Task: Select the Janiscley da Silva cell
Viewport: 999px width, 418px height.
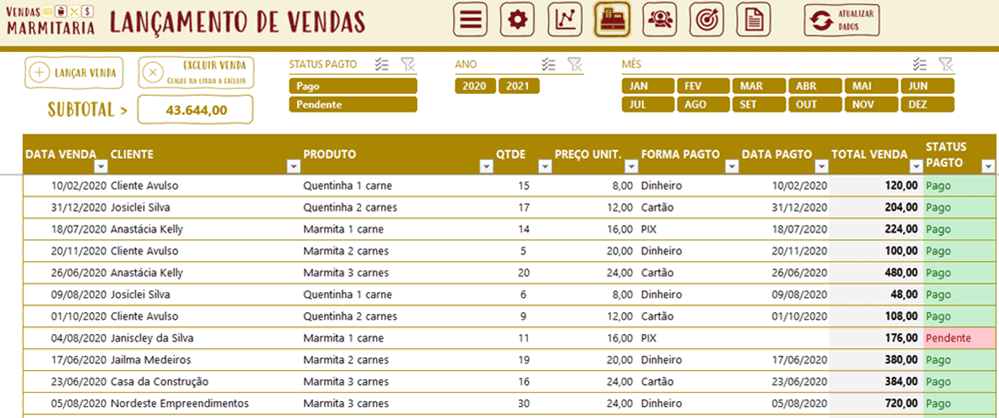Action: point(205,338)
